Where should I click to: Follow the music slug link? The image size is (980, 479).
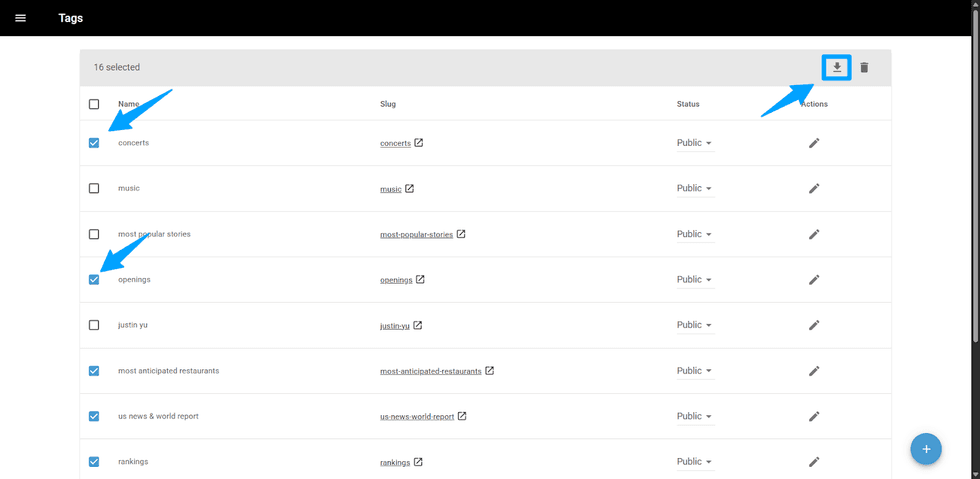point(391,189)
